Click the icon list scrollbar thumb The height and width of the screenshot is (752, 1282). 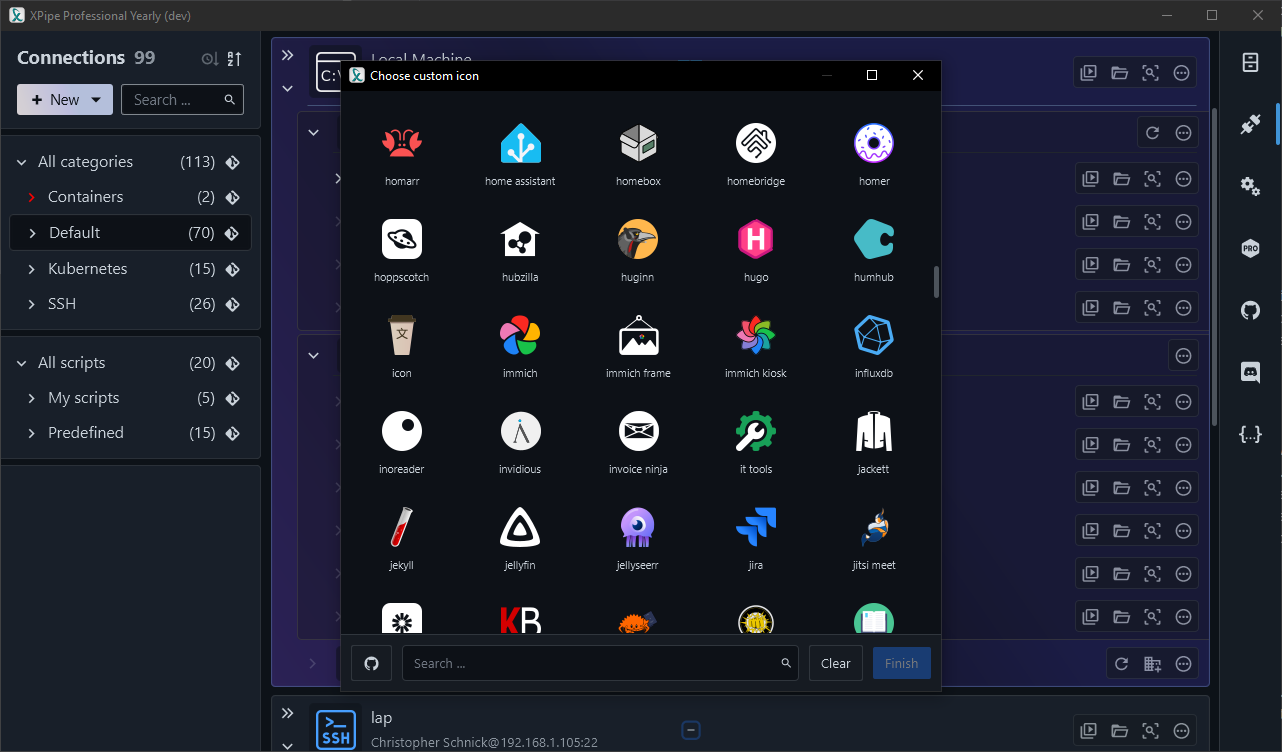point(936,281)
